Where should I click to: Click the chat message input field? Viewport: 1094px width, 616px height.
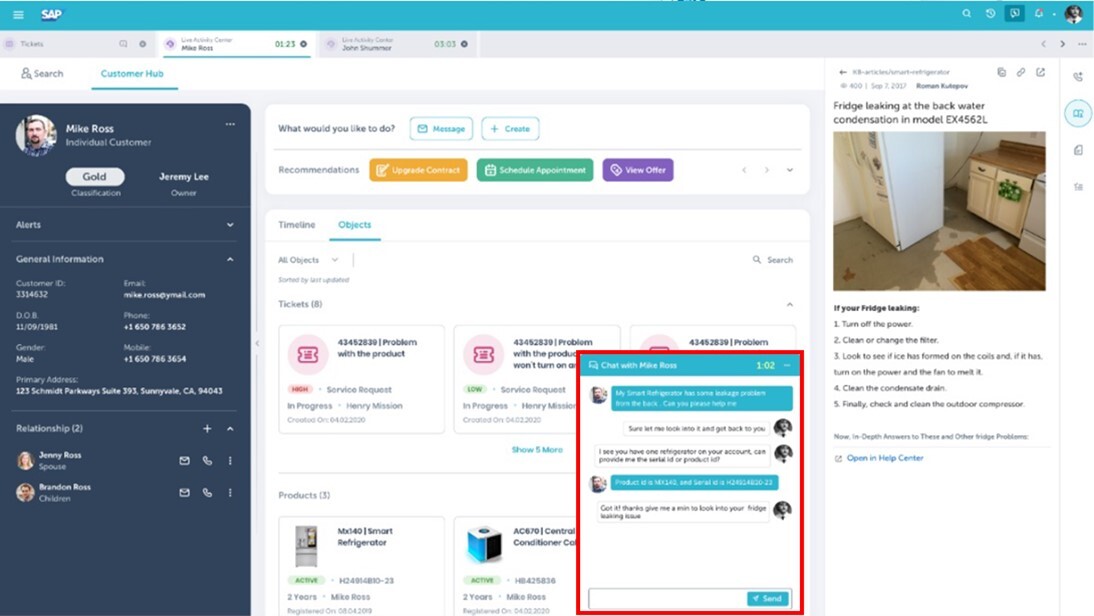click(x=666, y=598)
